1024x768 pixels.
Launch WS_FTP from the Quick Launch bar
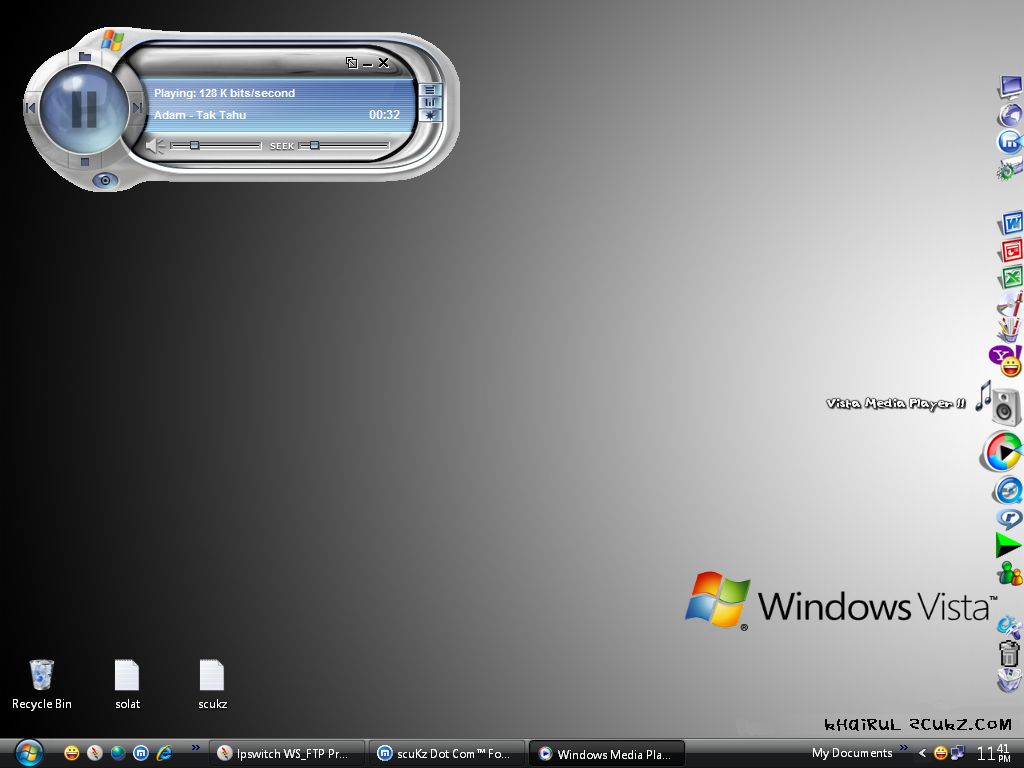pyautogui.click(x=95, y=753)
